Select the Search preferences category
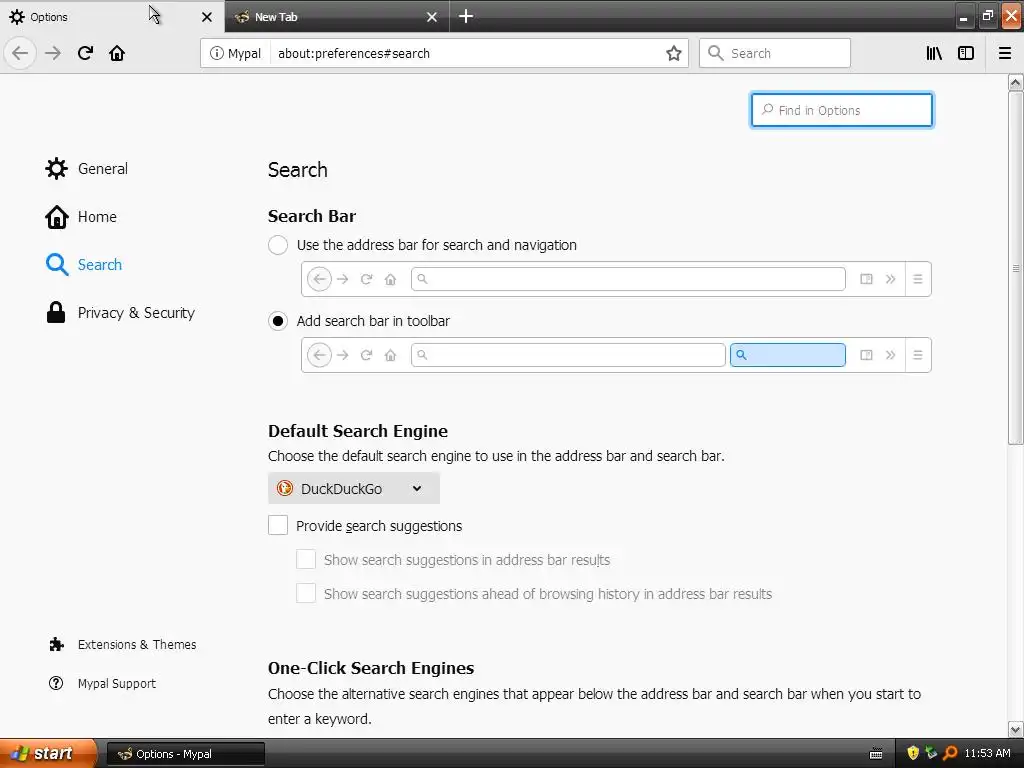1024x768 pixels. pos(84,264)
